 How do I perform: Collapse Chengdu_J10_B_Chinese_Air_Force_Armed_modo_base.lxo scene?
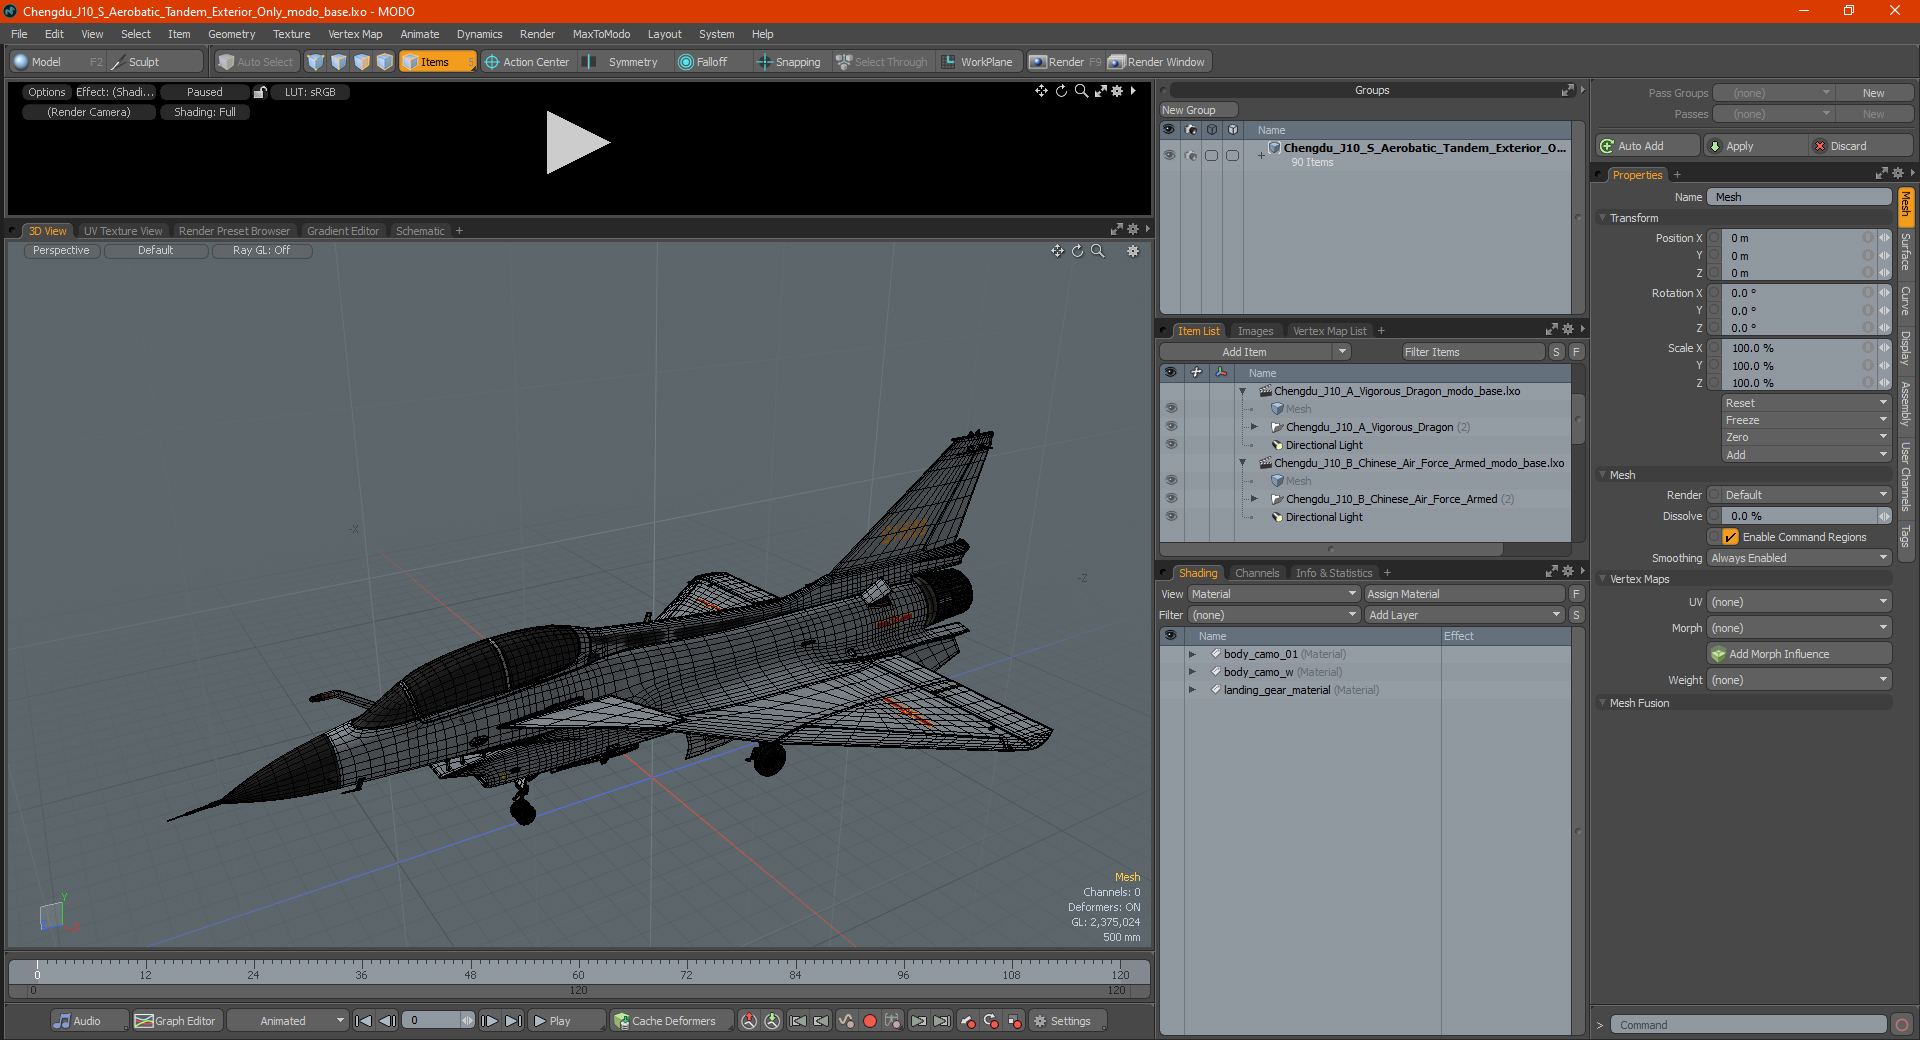tap(1243, 463)
